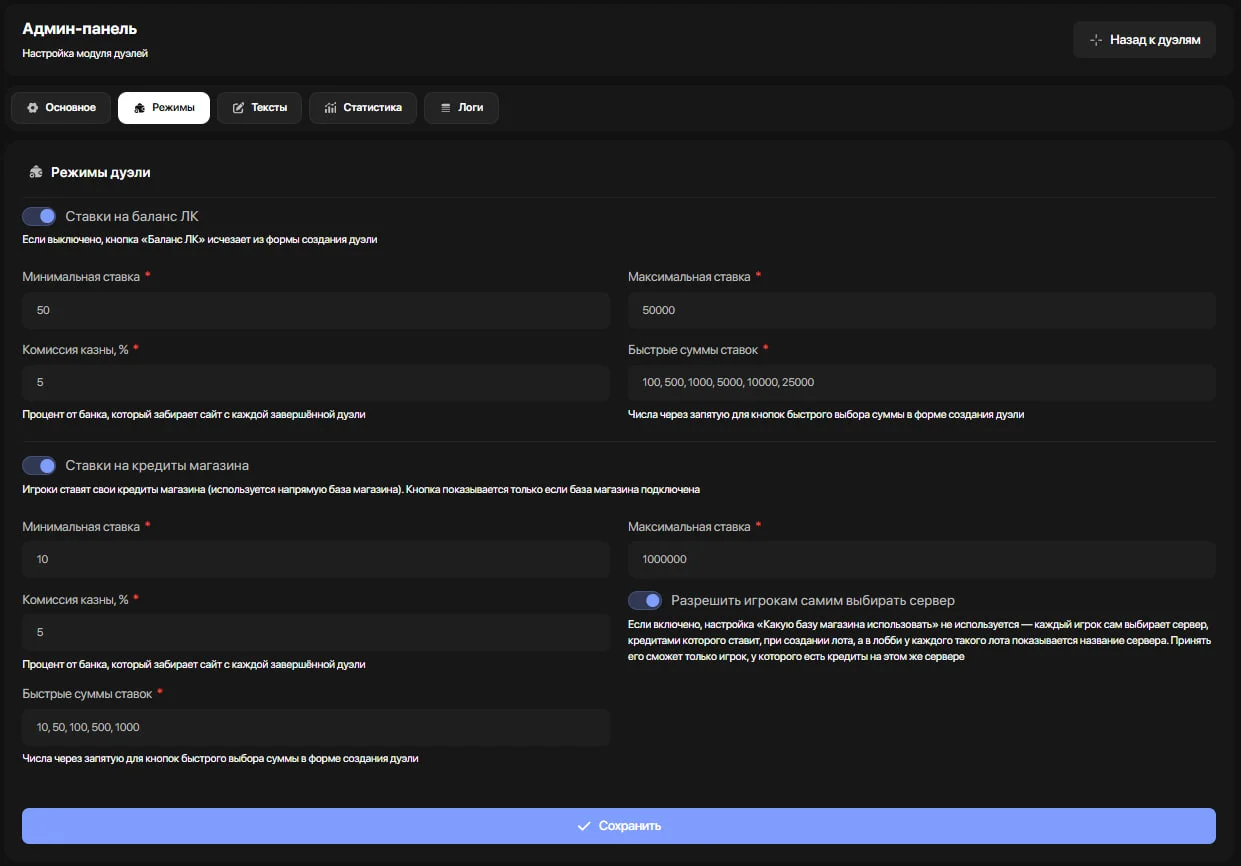Focus balance Минимальная ставка field with 50

[316, 310]
